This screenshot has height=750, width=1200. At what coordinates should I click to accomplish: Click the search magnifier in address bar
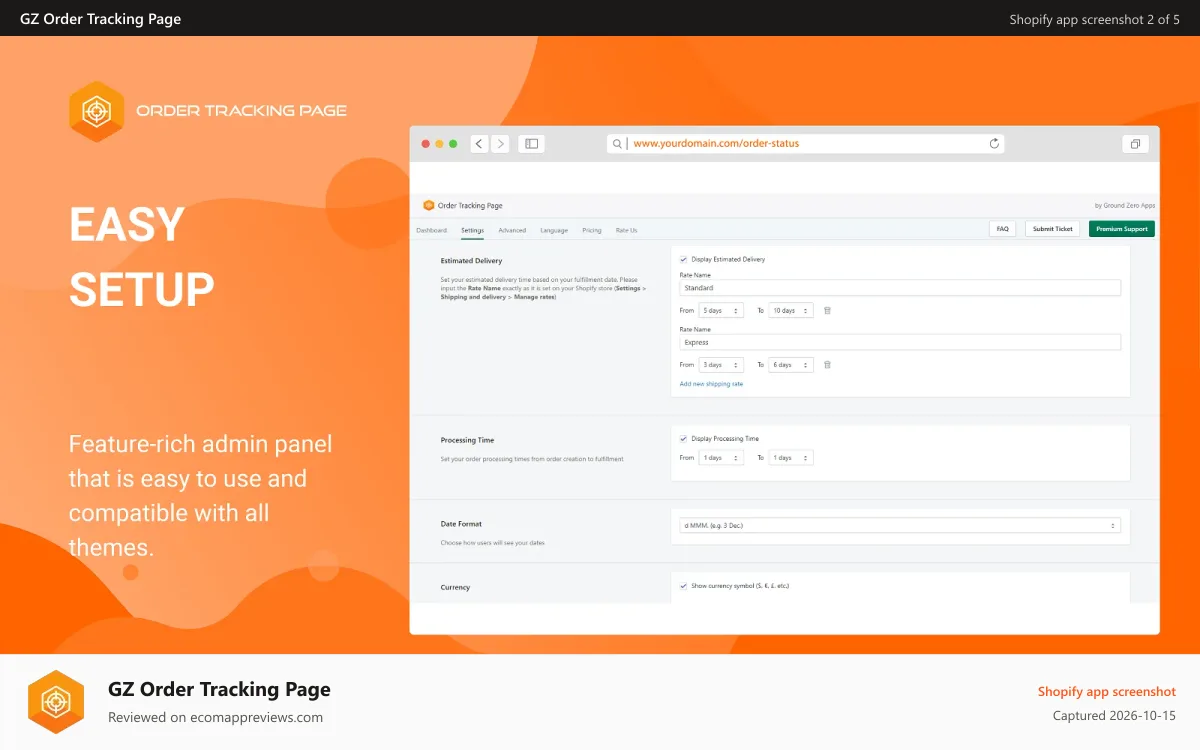618,144
